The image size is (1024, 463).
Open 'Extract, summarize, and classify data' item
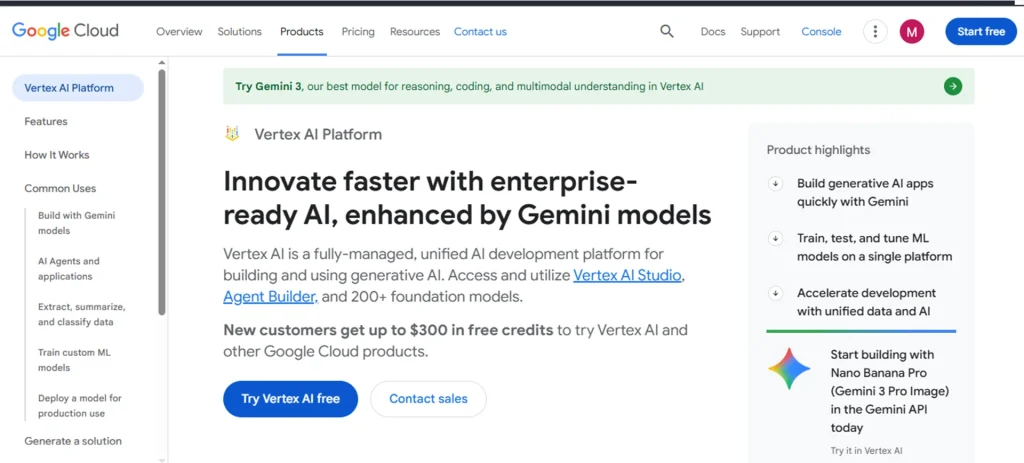point(82,314)
